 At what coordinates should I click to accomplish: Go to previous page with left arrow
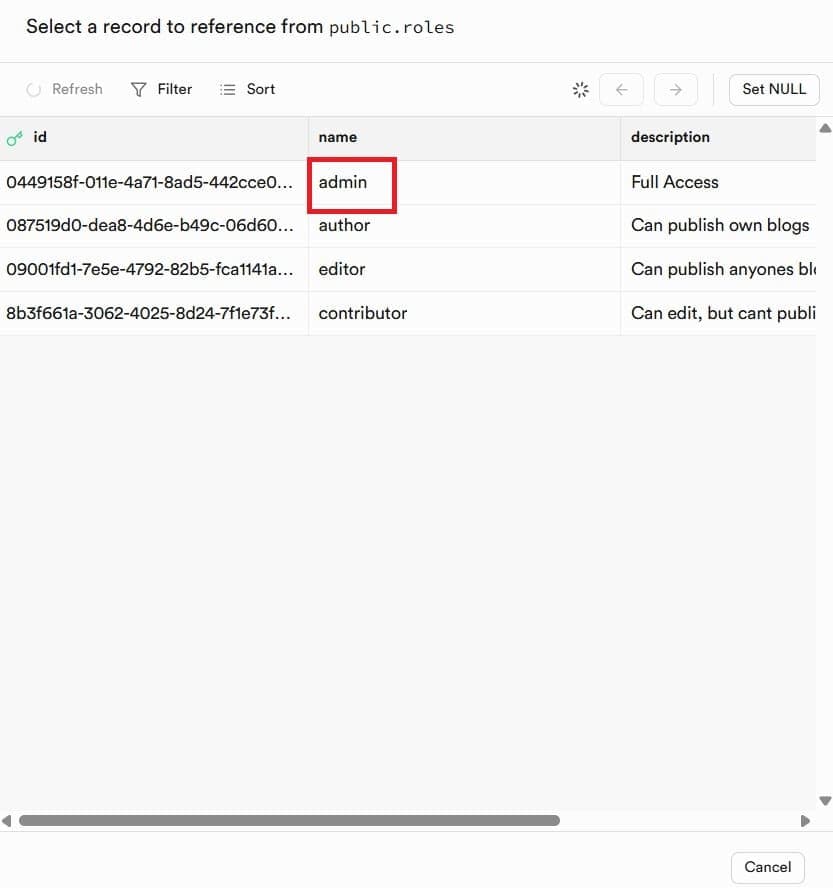click(621, 89)
